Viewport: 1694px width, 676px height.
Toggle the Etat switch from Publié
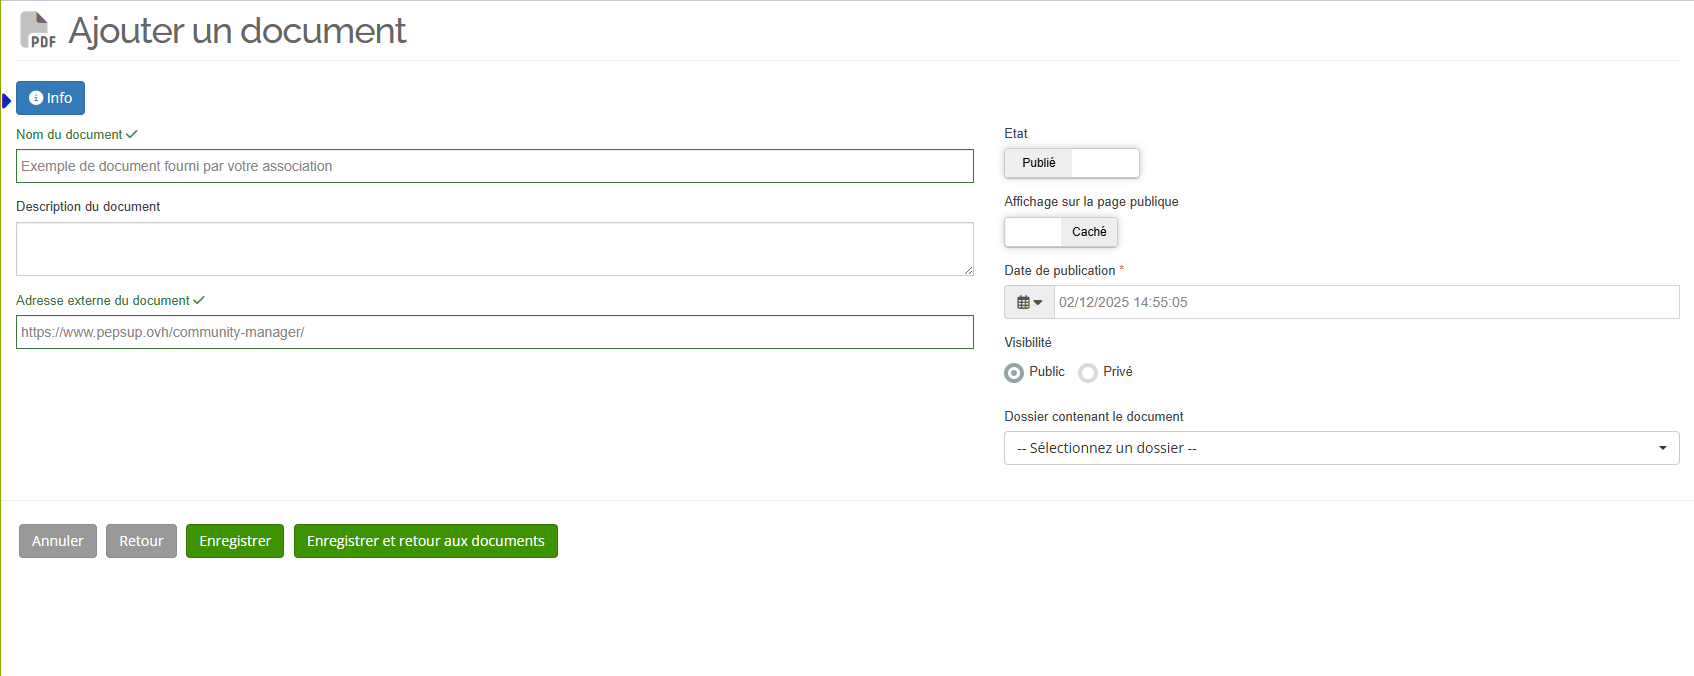click(1071, 163)
